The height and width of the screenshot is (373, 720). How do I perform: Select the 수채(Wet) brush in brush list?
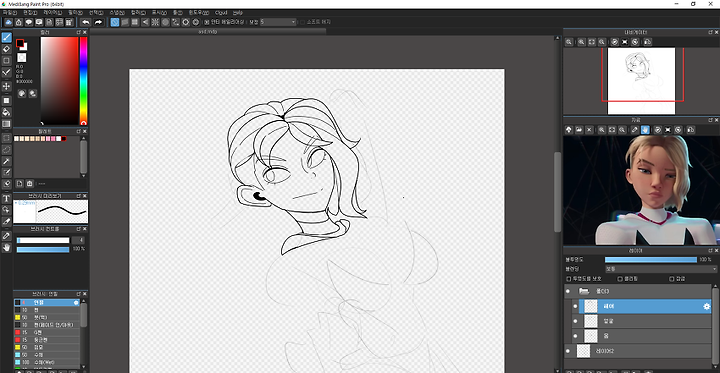[46, 362]
